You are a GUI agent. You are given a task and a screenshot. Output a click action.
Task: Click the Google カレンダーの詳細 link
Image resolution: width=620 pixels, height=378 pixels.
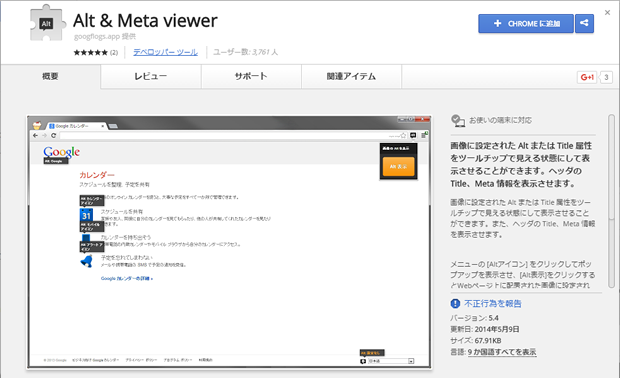[127, 278]
